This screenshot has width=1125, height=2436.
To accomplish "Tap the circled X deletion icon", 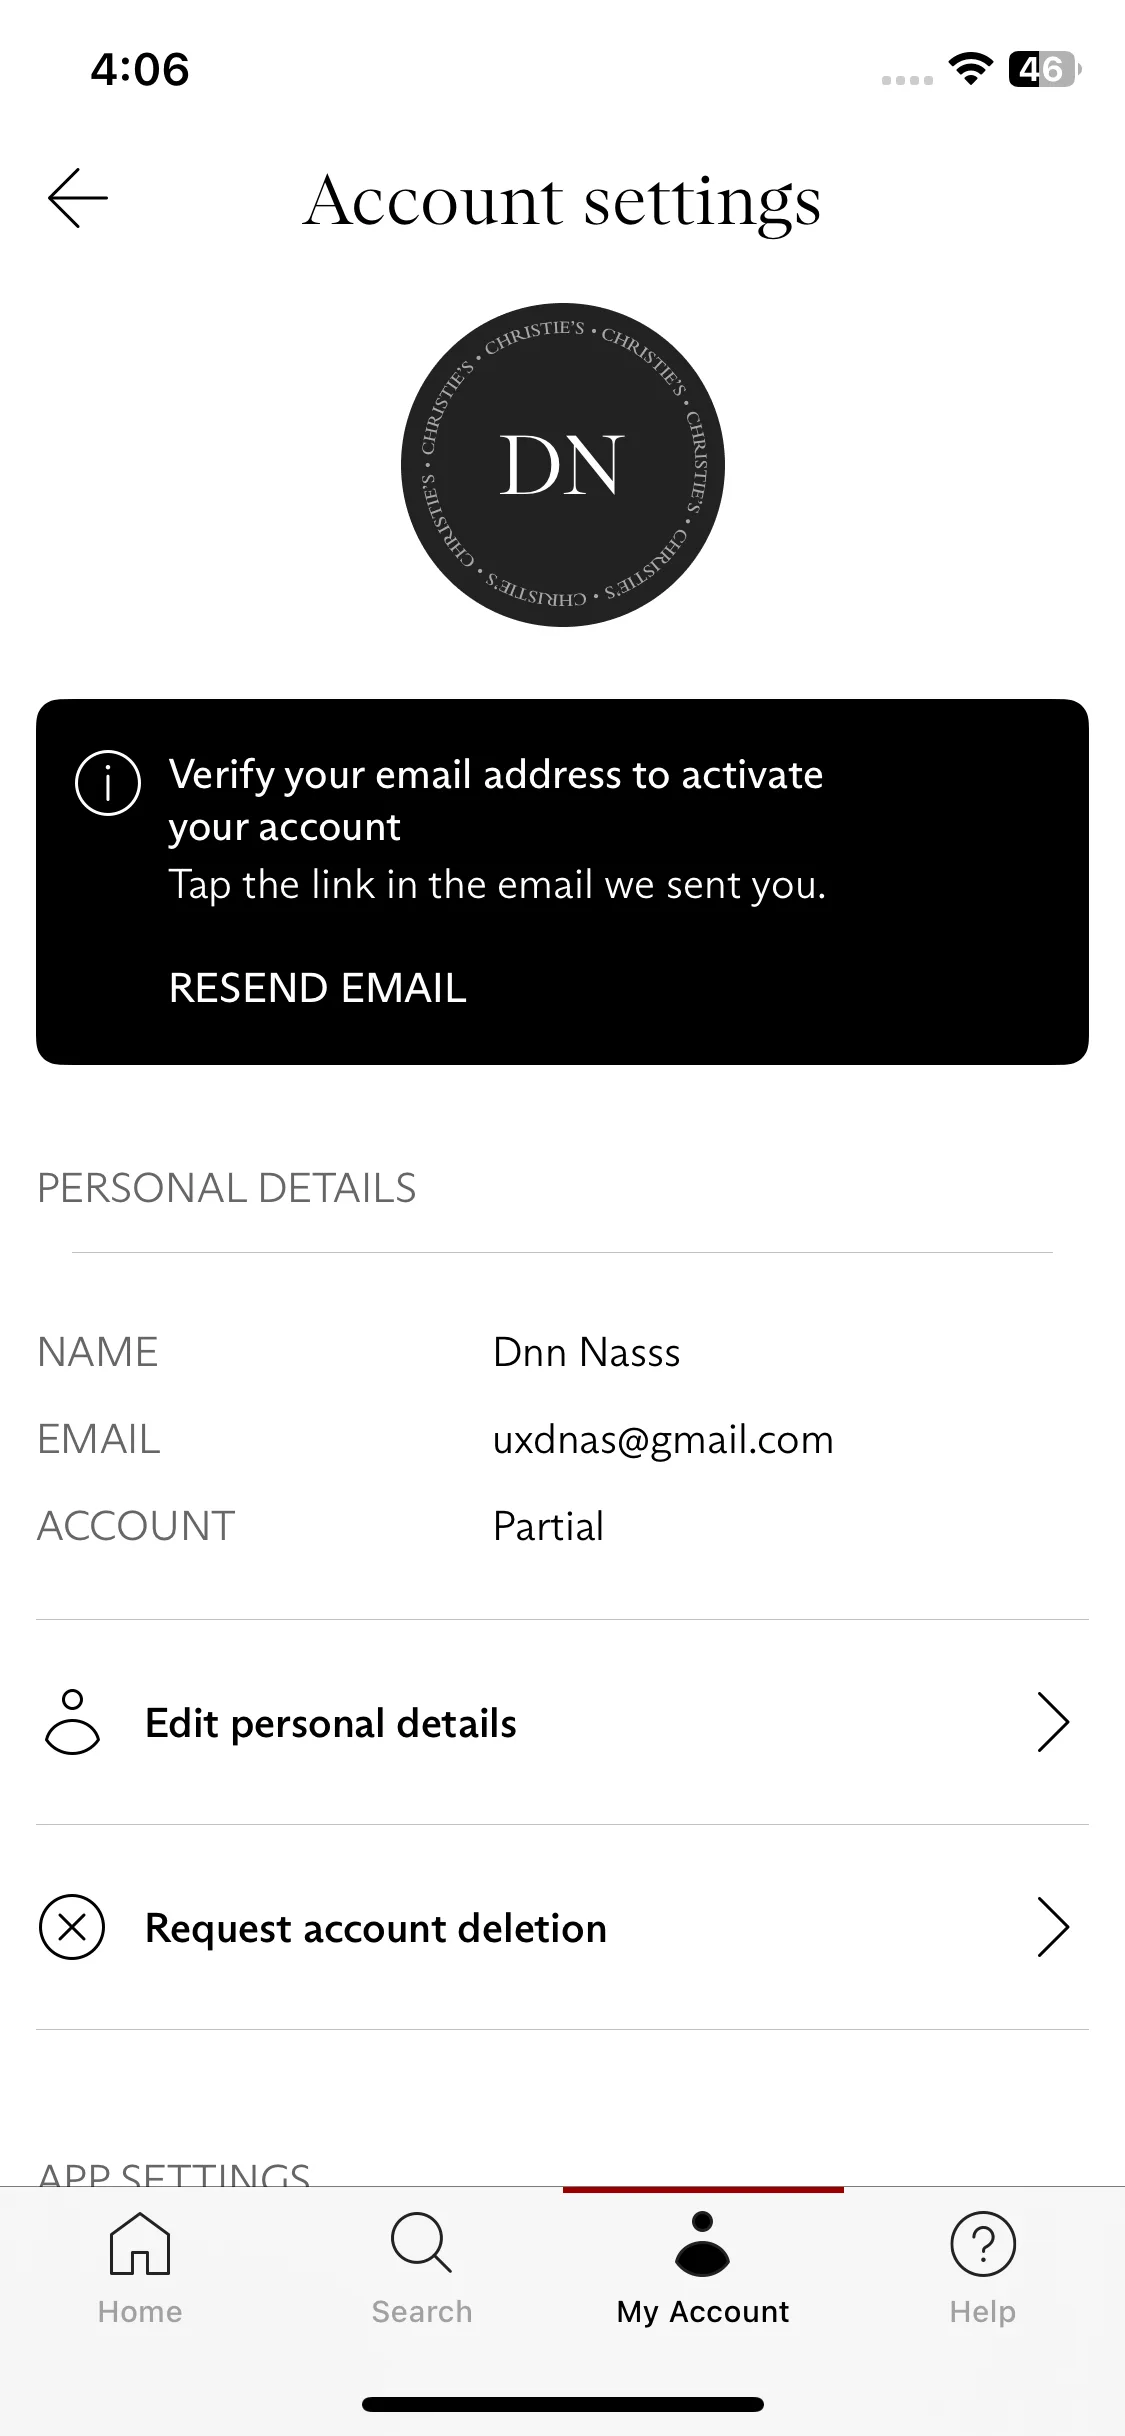I will coord(72,1927).
